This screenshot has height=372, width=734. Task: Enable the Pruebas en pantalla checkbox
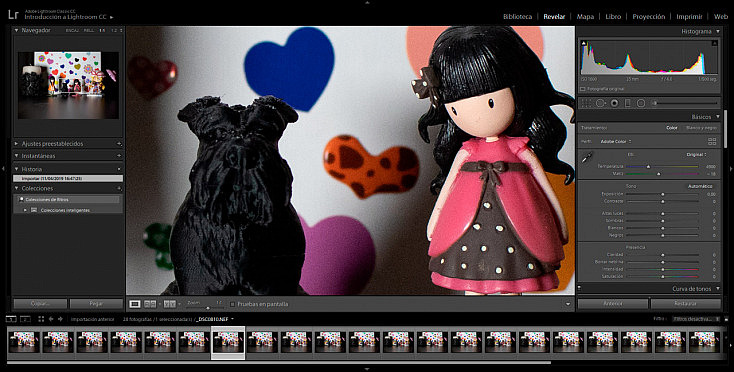point(233,304)
